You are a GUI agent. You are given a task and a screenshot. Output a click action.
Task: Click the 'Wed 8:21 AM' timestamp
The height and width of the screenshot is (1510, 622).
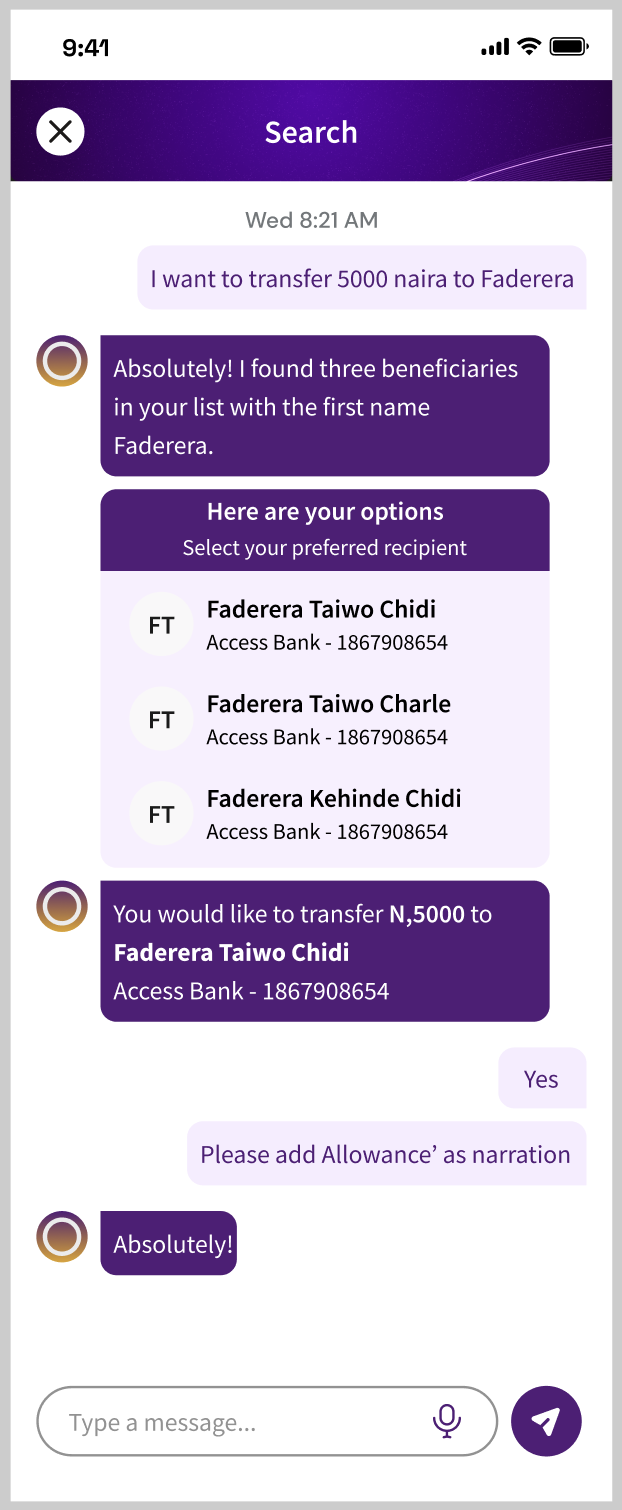click(x=312, y=220)
